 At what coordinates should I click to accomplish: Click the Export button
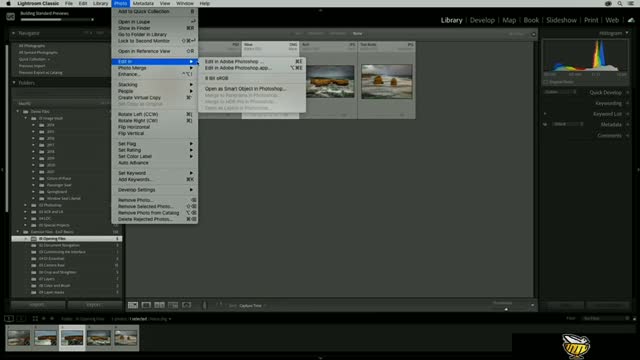coord(94,305)
